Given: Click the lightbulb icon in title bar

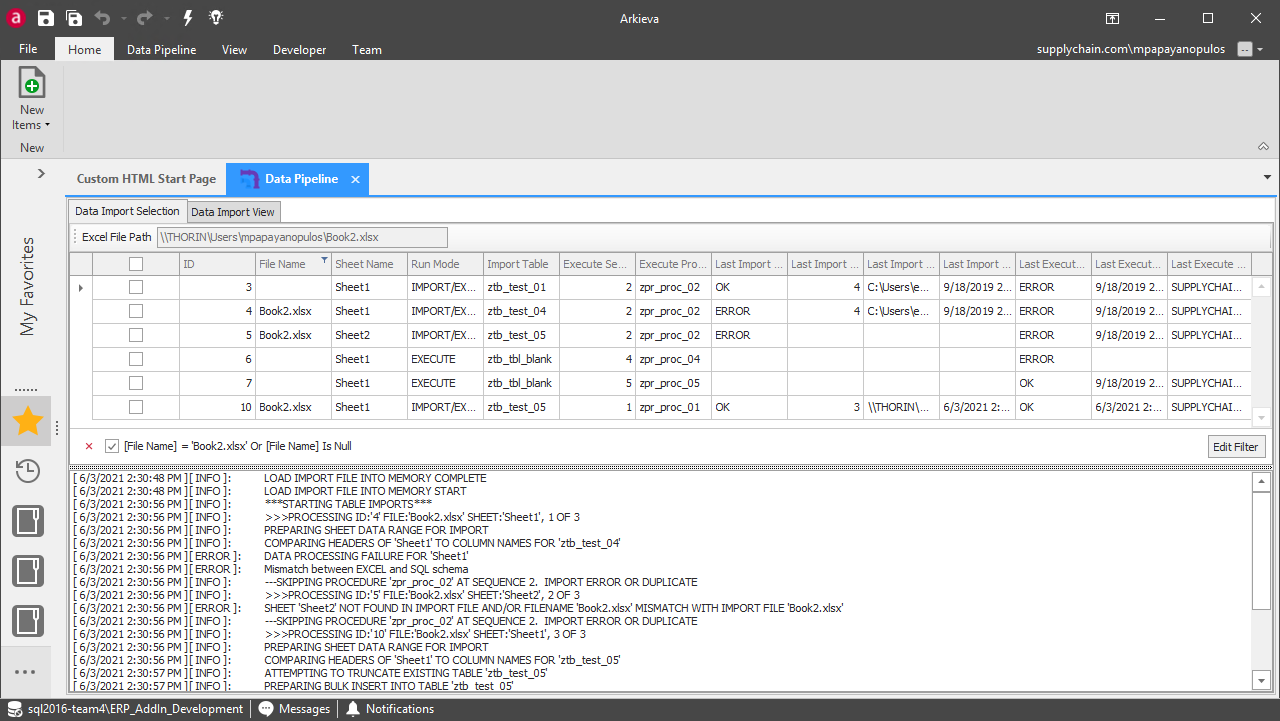Looking at the screenshot, I should click(216, 18).
